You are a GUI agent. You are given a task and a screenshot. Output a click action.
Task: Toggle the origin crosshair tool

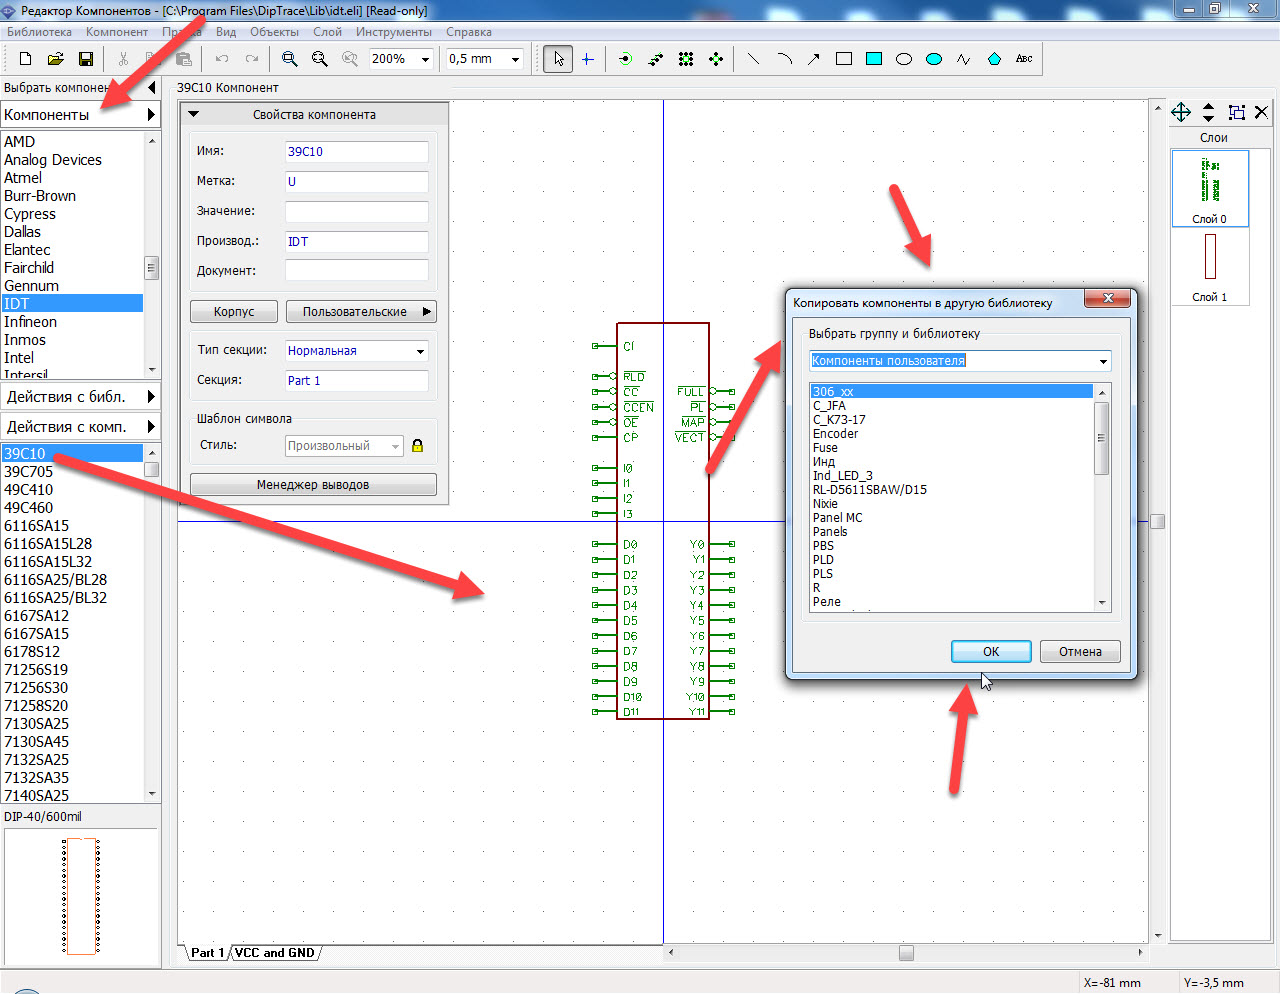587,59
